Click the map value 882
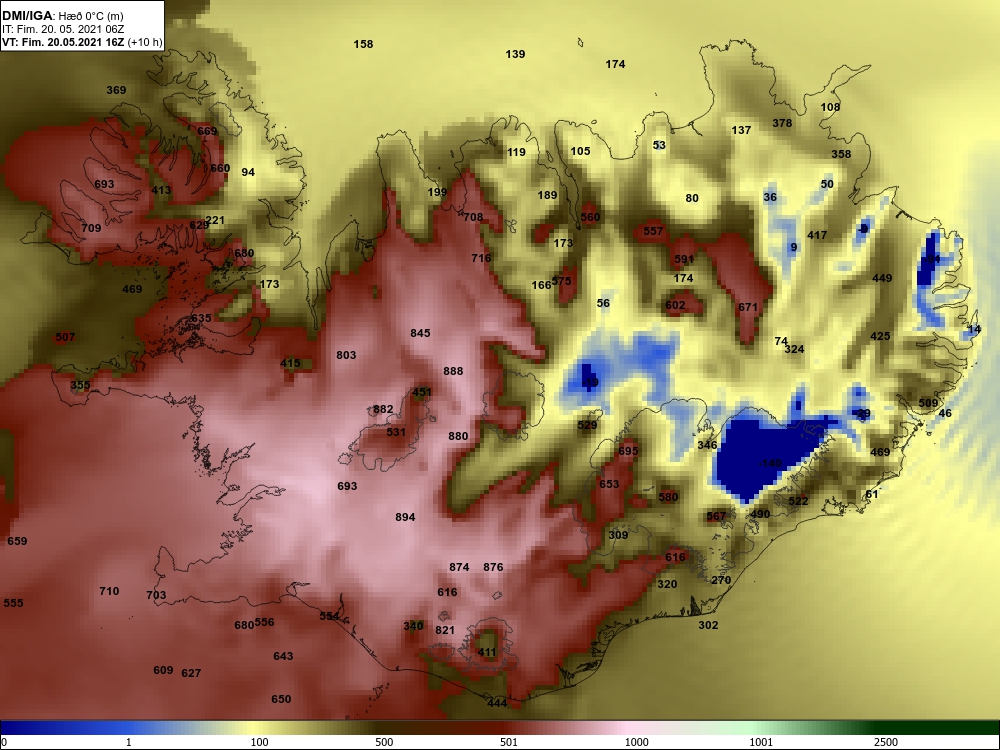Screen dimensions: 1000x750 [x=383, y=409]
